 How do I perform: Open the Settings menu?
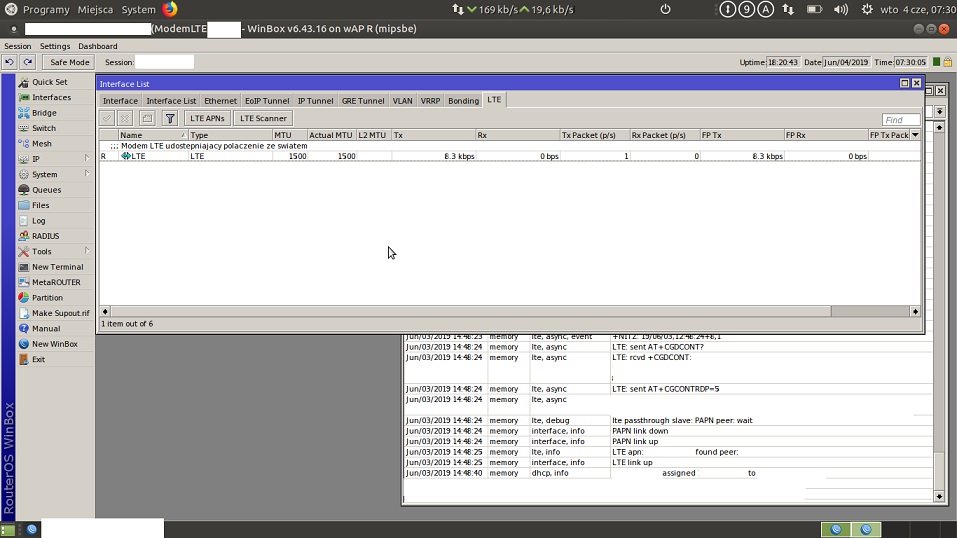55,46
